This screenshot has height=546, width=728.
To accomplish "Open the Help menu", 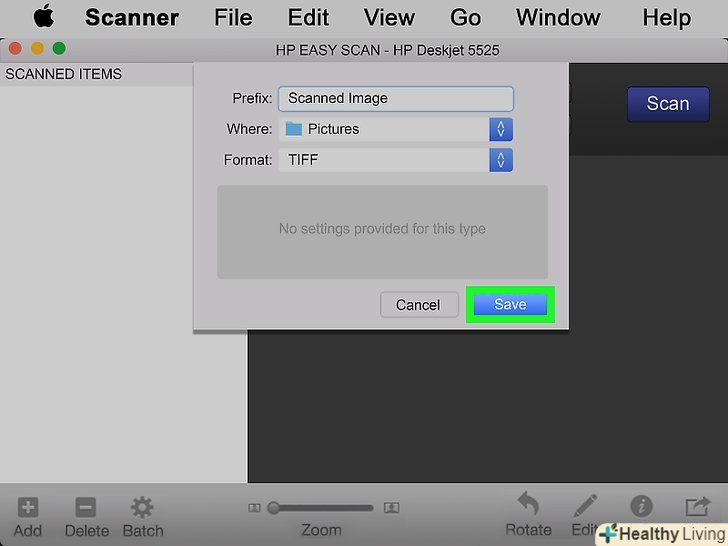I will pos(667,18).
